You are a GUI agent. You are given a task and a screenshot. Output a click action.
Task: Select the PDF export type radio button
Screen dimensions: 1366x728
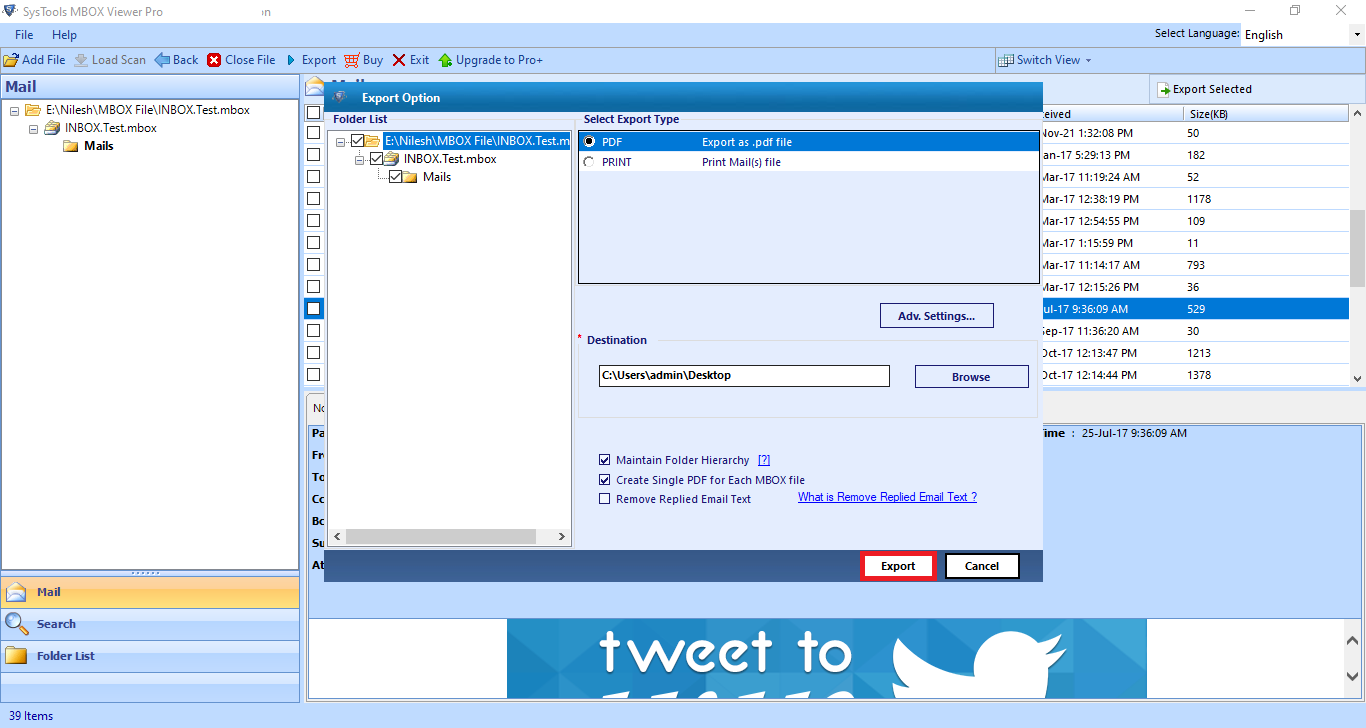pos(589,142)
